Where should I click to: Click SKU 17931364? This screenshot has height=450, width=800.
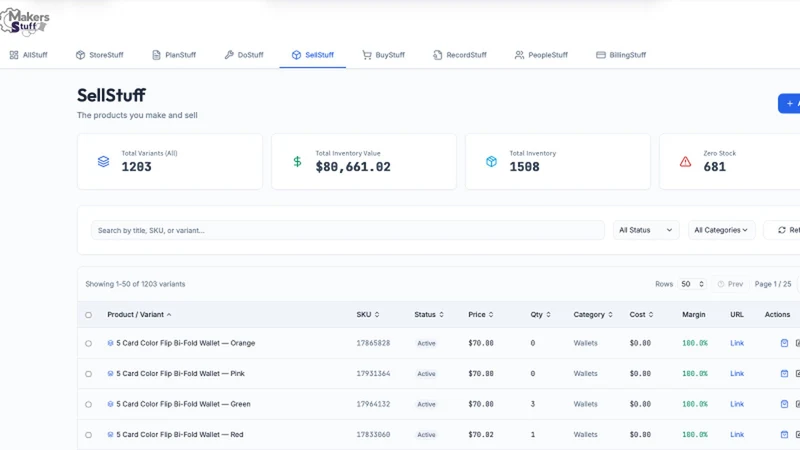pyautogui.click(x=373, y=373)
